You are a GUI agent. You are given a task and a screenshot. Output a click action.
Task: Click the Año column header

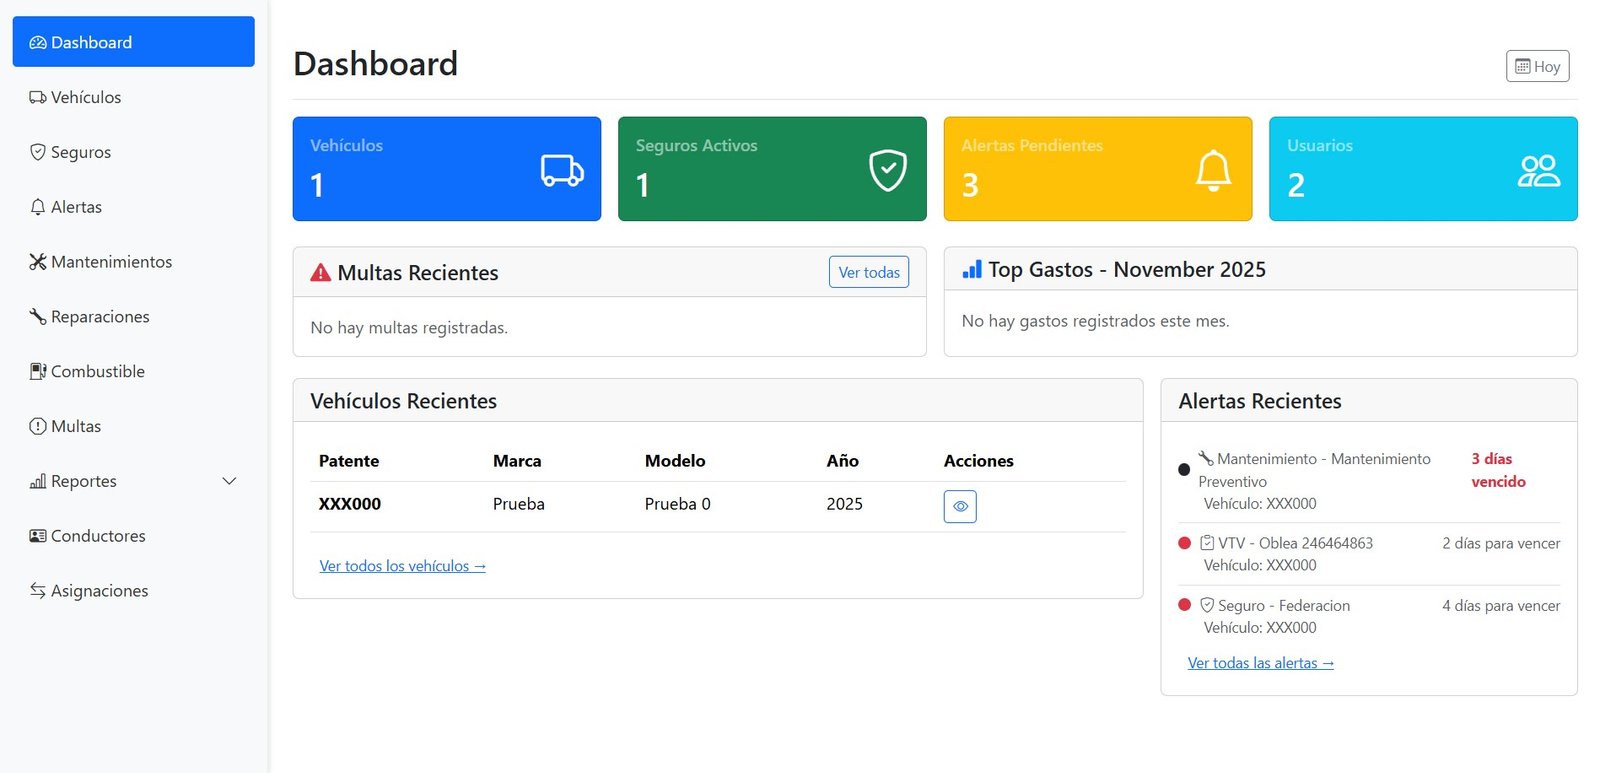(x=842, y=461)
